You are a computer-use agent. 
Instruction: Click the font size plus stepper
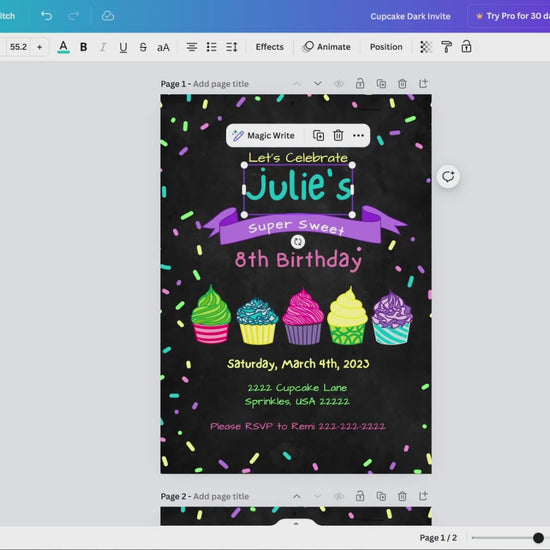pyautogui.click(x=39, y=47)
